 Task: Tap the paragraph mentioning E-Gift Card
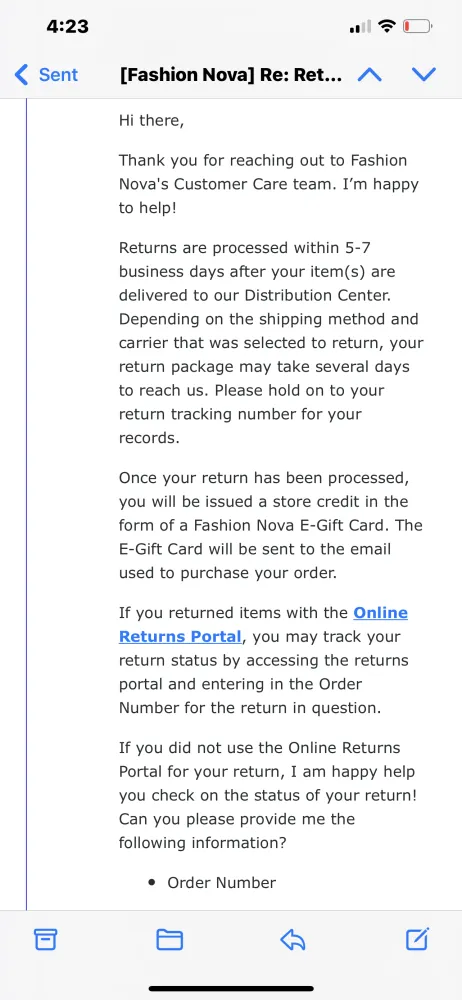point(271,525)
